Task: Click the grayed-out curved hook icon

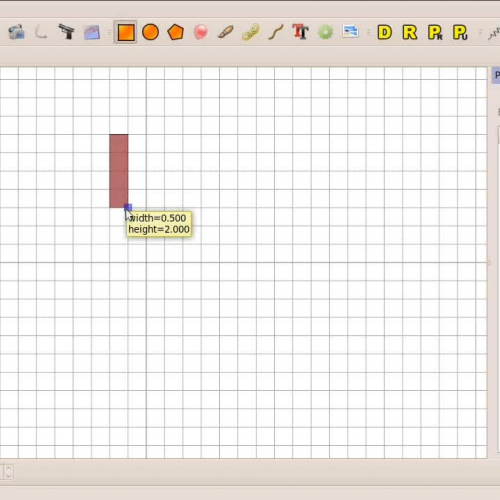Action: point(41,32)
